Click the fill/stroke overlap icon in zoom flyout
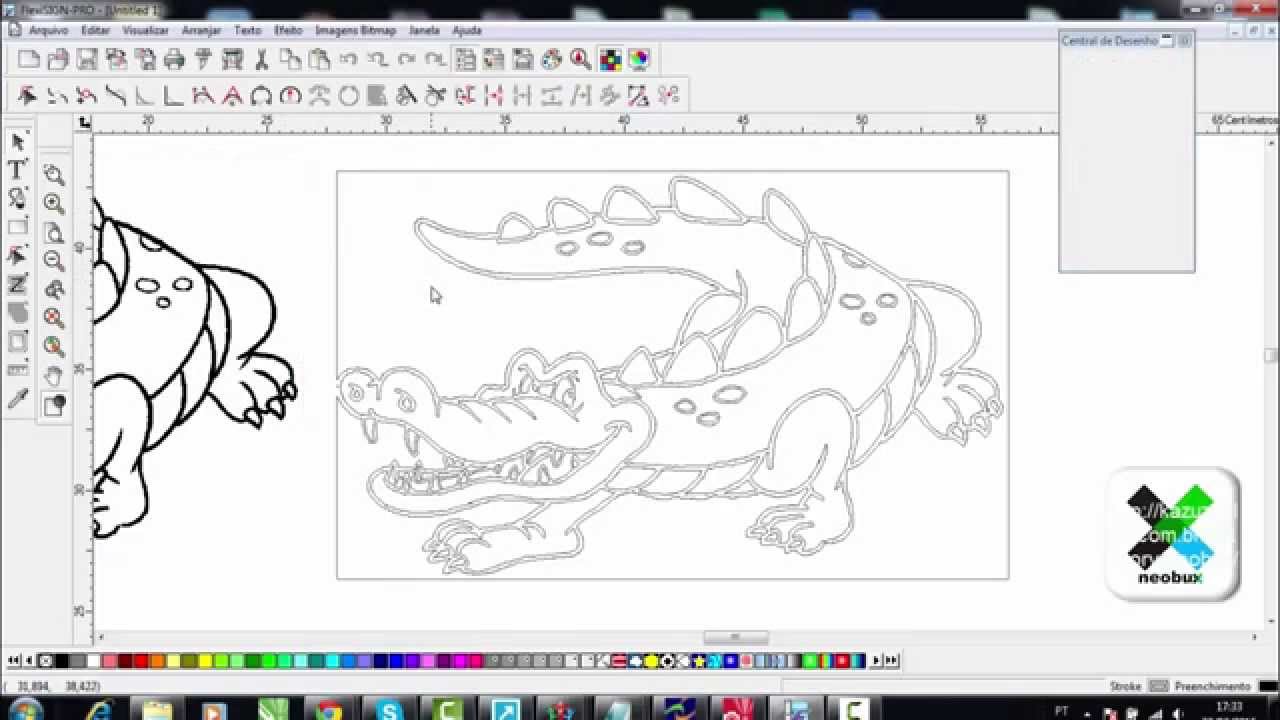 coord(54,405)
